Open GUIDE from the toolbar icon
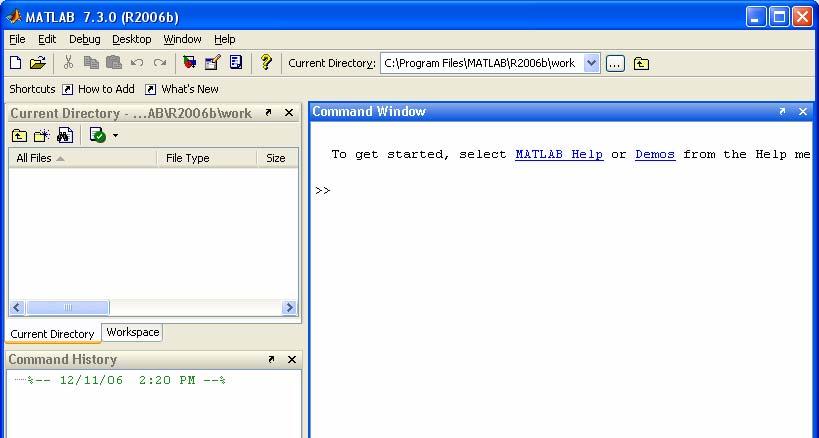Image resolution: width=819 pixels, height=438 pixels. pyautogui.click(x=213, y=63)
